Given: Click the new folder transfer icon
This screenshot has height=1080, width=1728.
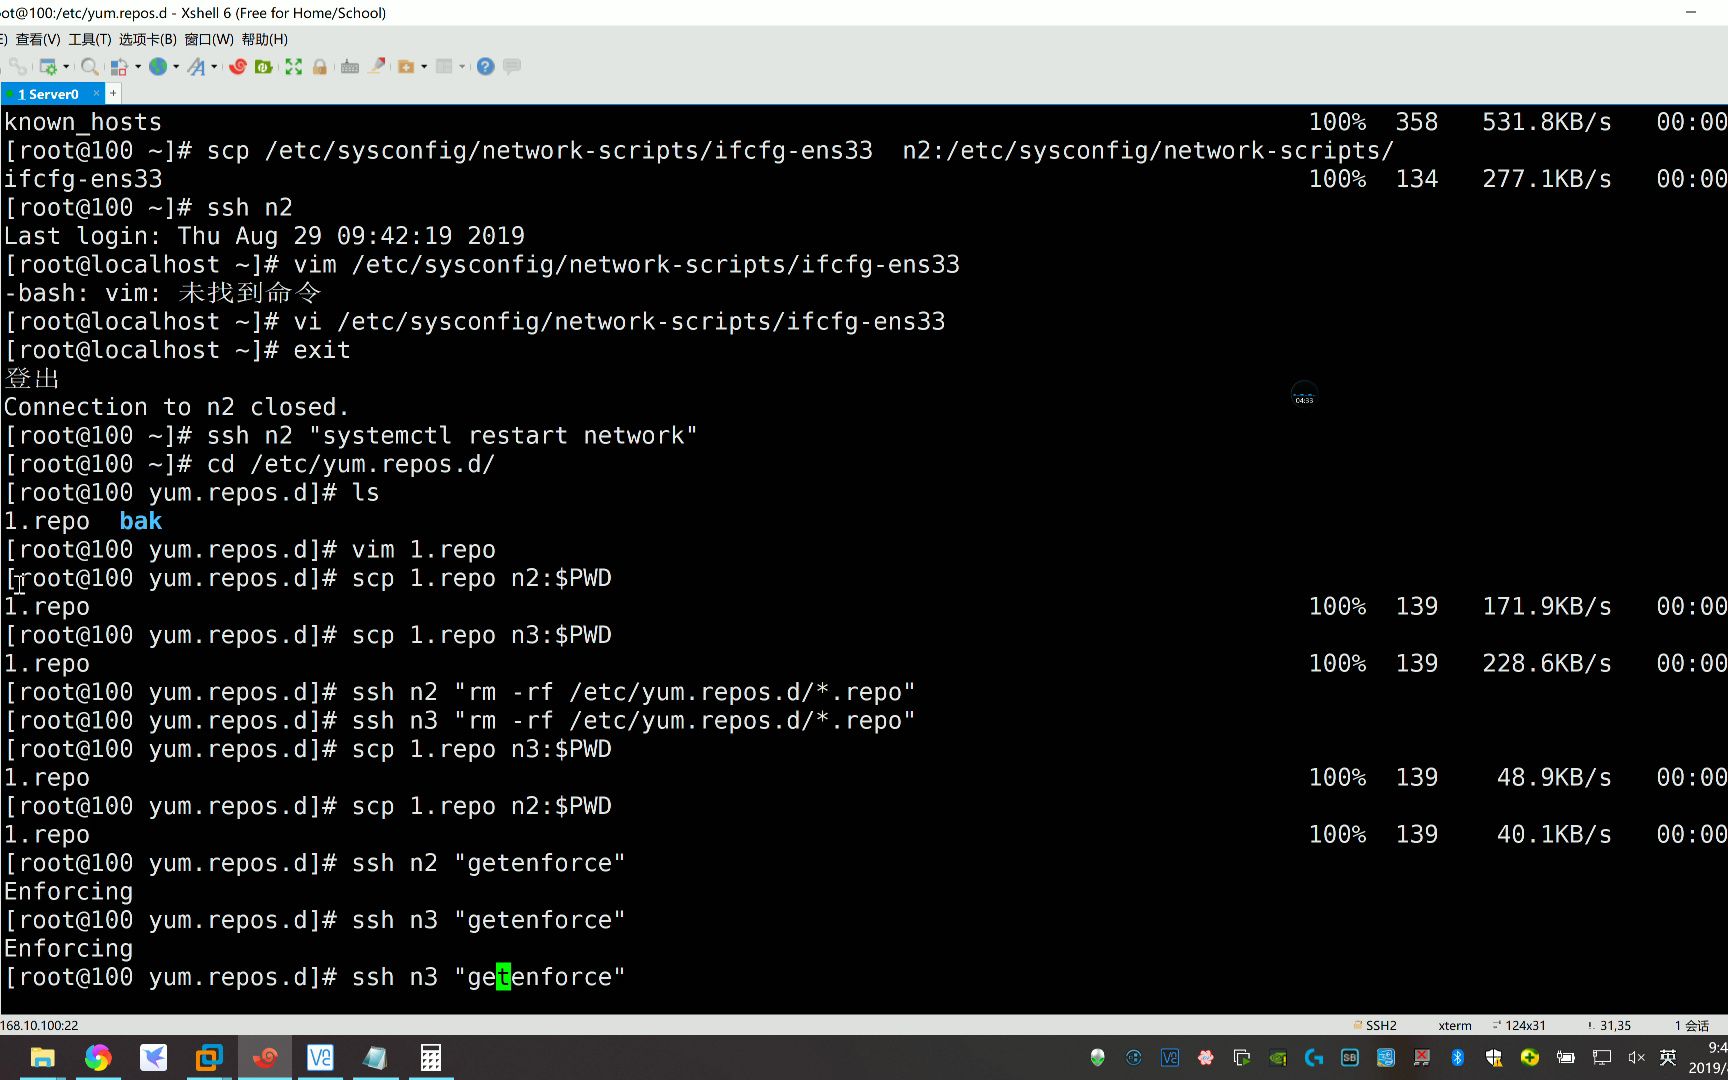Looking at the screenshot, I should [x=406, y=67].
